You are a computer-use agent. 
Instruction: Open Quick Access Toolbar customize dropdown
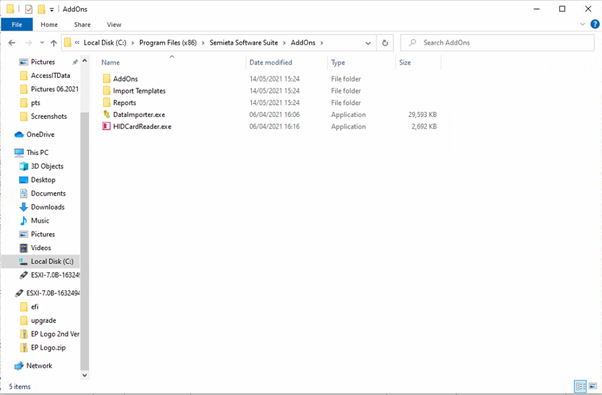[x=51, y=9]
